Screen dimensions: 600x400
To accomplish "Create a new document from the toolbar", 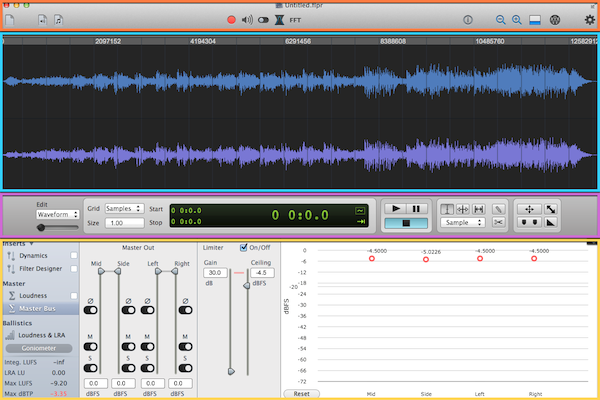I will (x=10, y=20).
